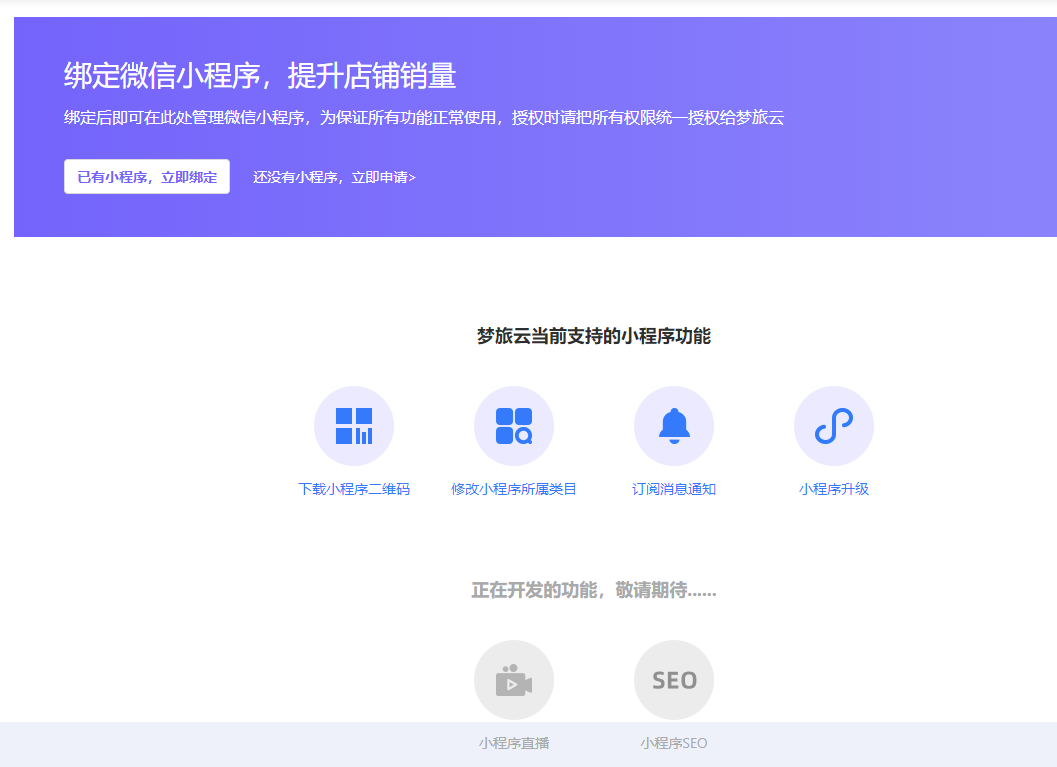Click the 梦旅云当前支持的小程序功能 heading
Viewport: 1057px width, 767px height.
point(594,336)
